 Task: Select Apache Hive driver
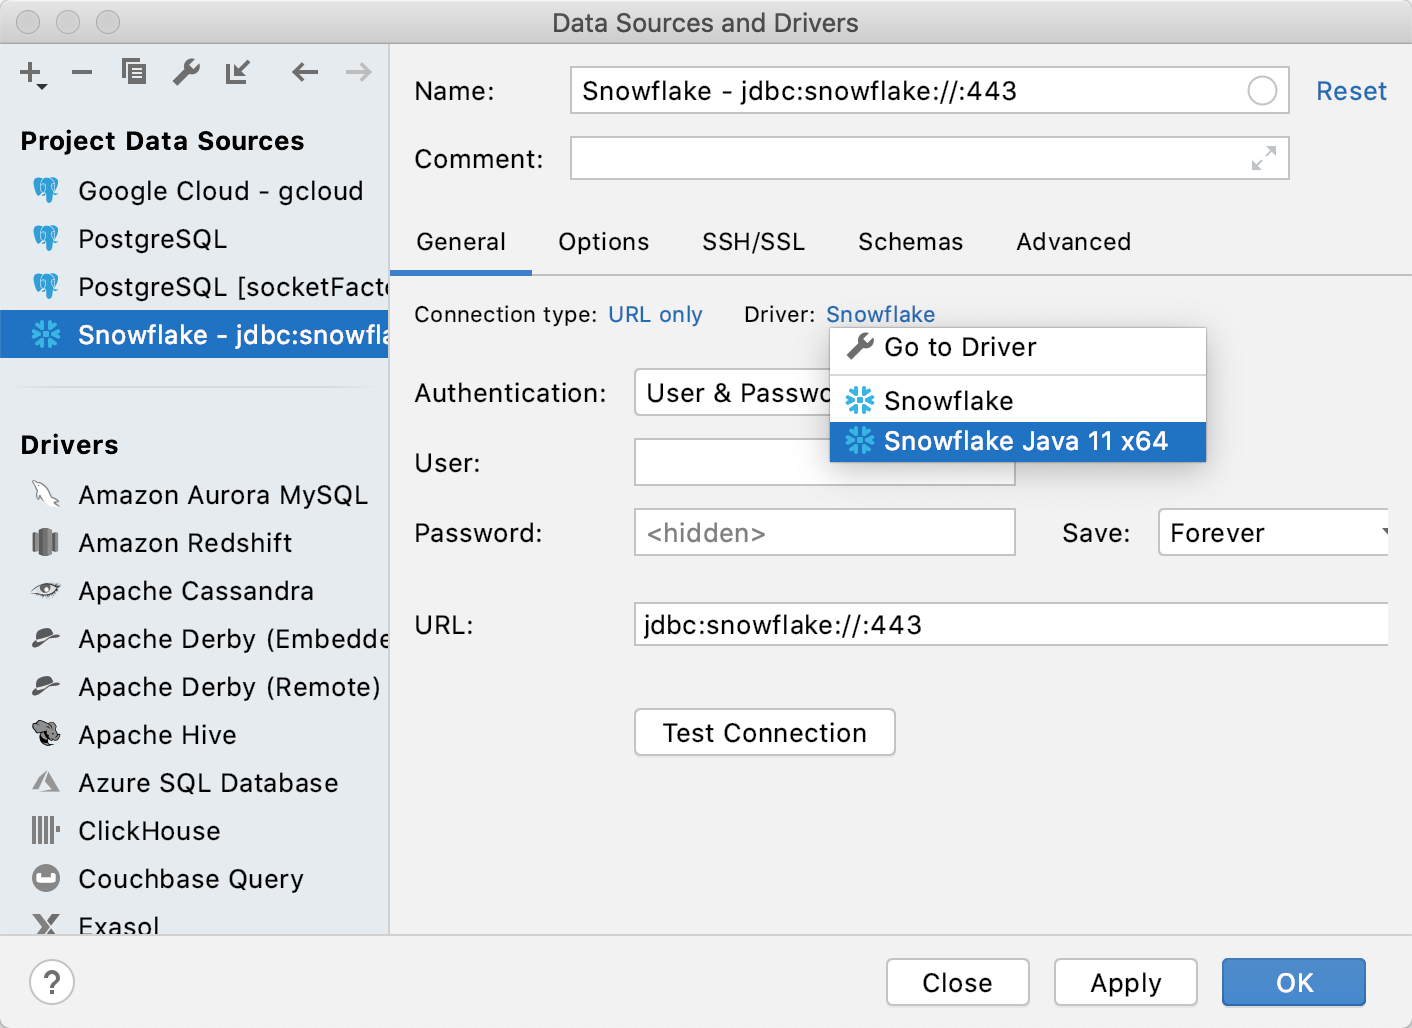click(x=194, y=735)
